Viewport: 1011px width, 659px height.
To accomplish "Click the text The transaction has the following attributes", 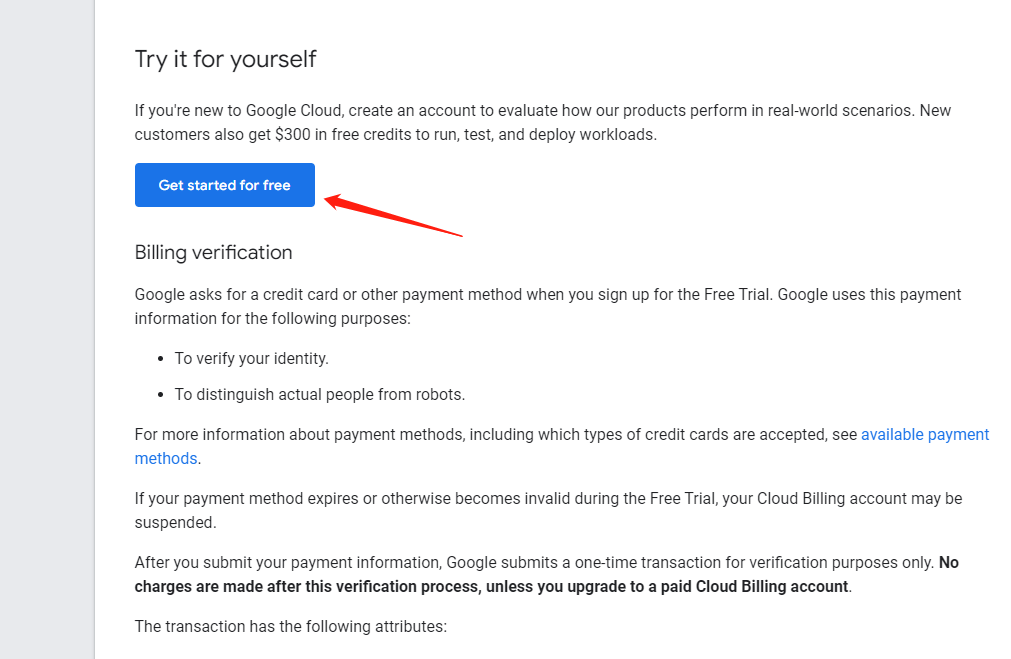I will (291, 627).
